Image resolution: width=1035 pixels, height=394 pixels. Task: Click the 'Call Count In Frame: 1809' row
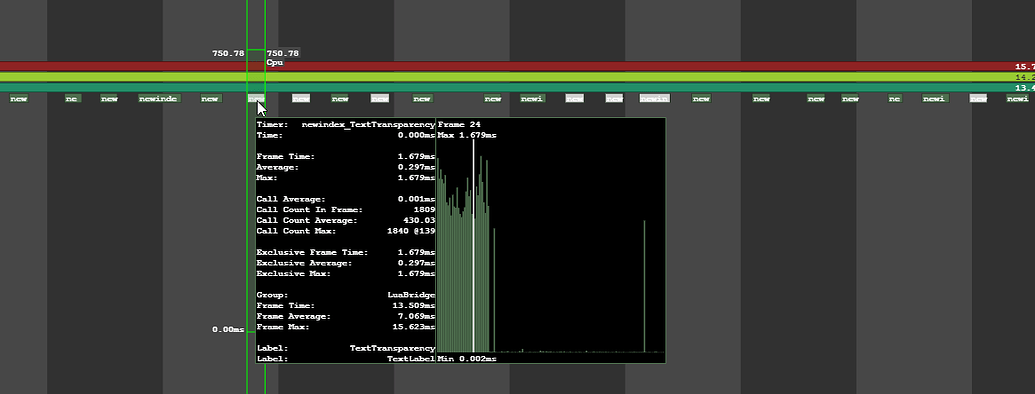(x=346, y=210)
